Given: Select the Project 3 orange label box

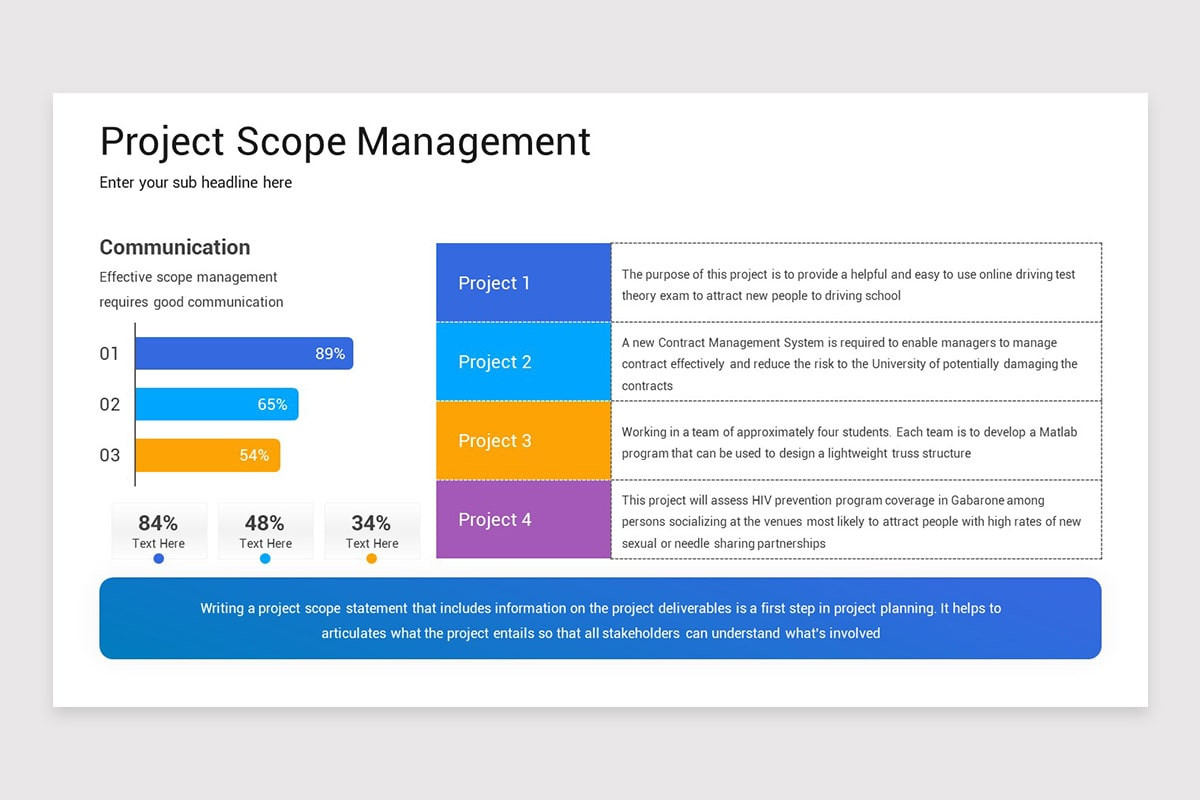Looking at the screenshot, I should click(523, 440).
